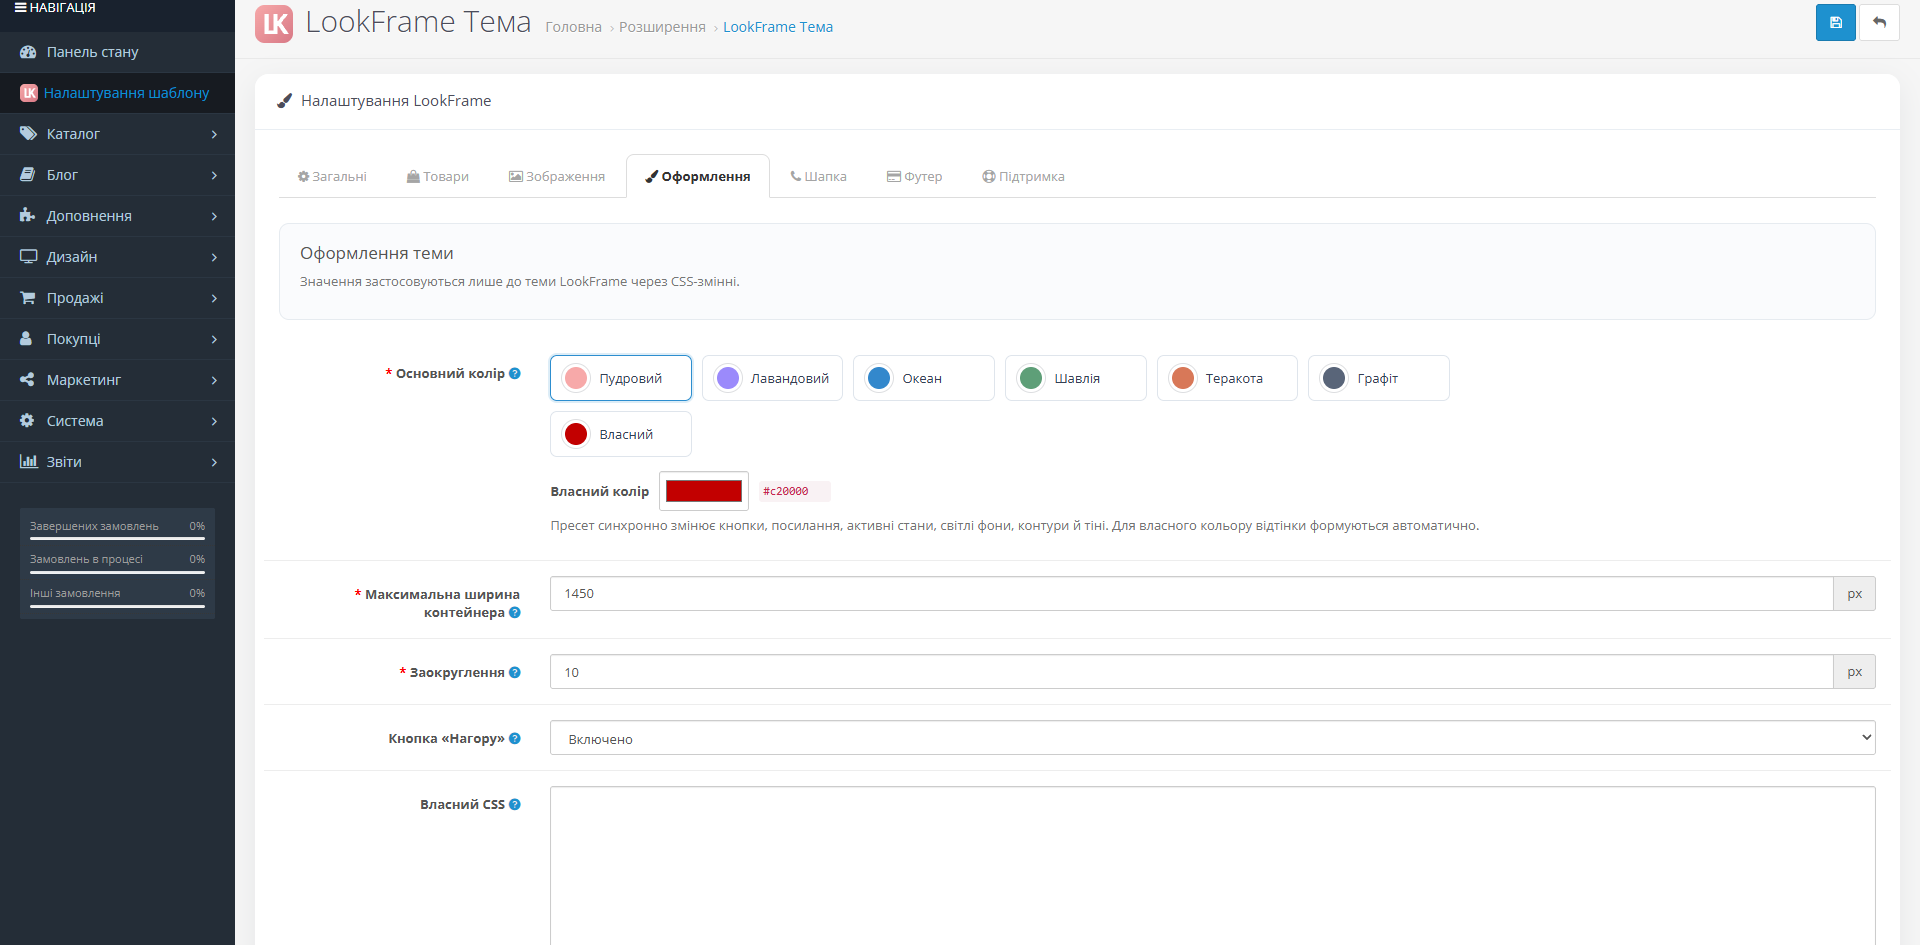
Task: Open Налаштування шаблону in sidebar
Action: [x=117, y=92]
